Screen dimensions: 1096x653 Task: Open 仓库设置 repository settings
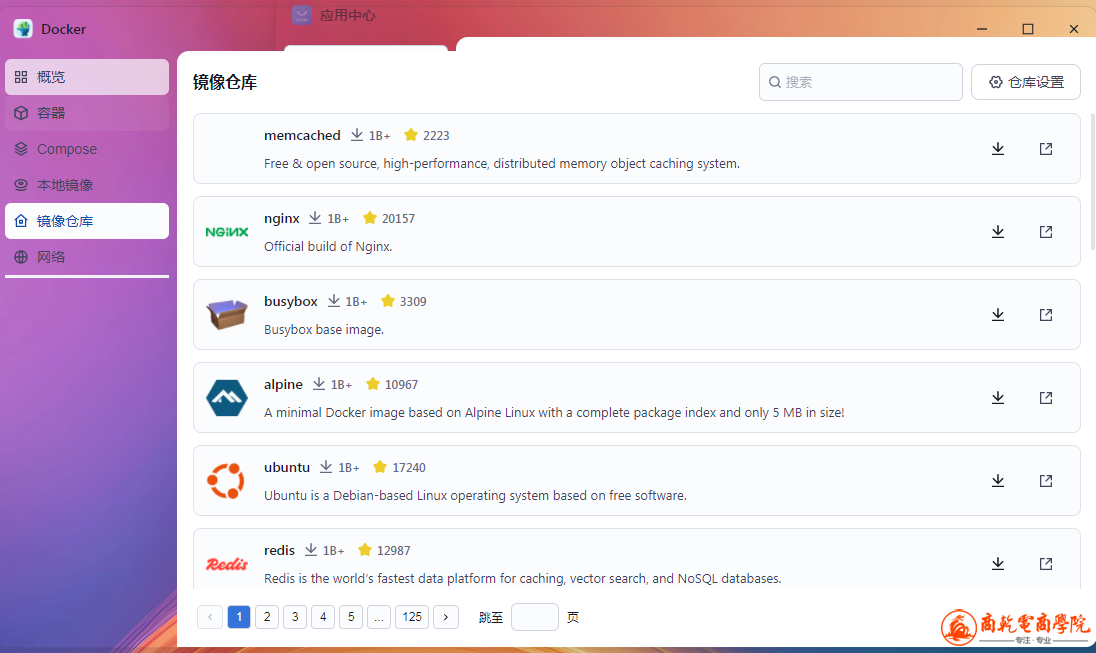(1025, 82)
